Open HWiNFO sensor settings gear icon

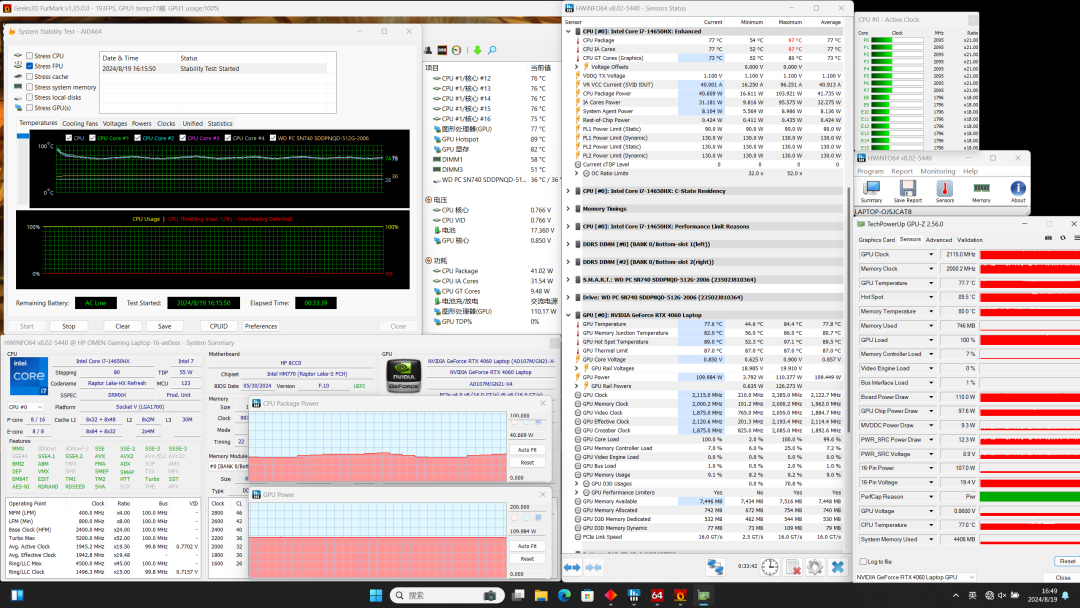[x=814, y=567]
